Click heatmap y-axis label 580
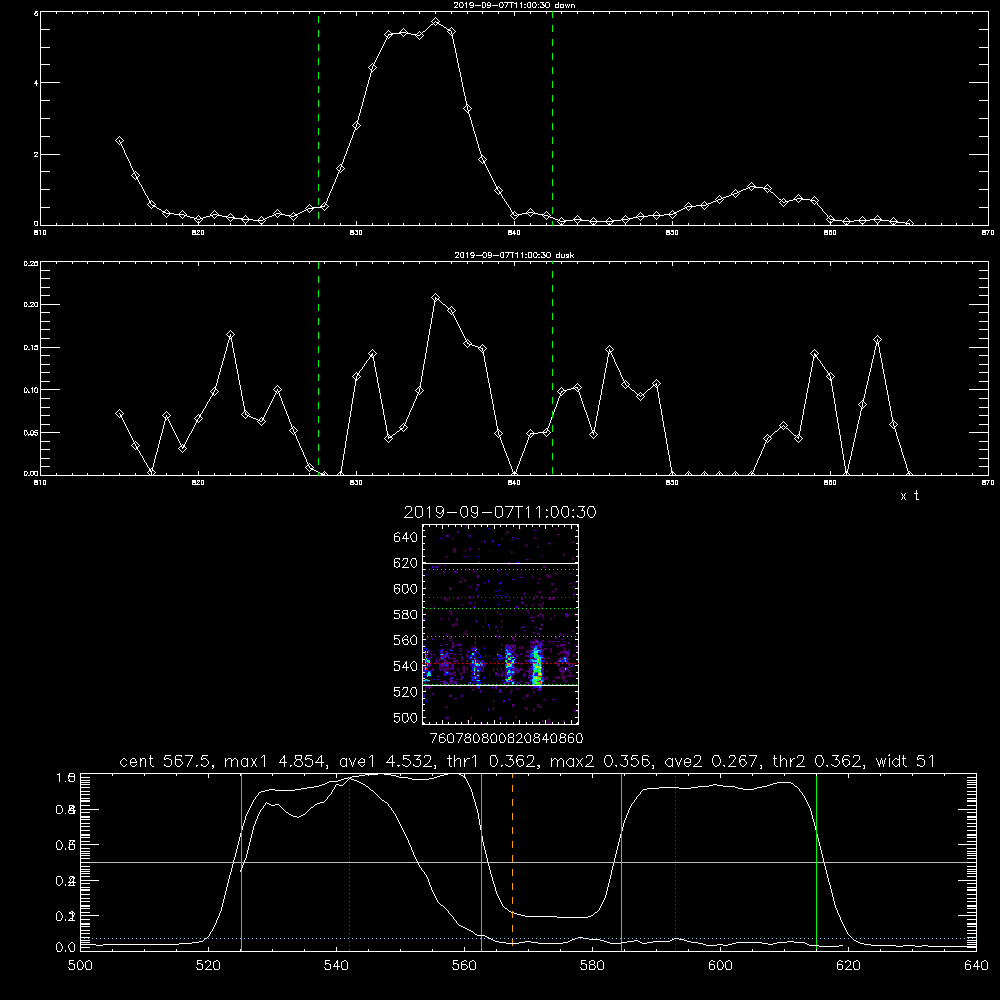This screenshot has height=1000, width=1000. (406, 615)
